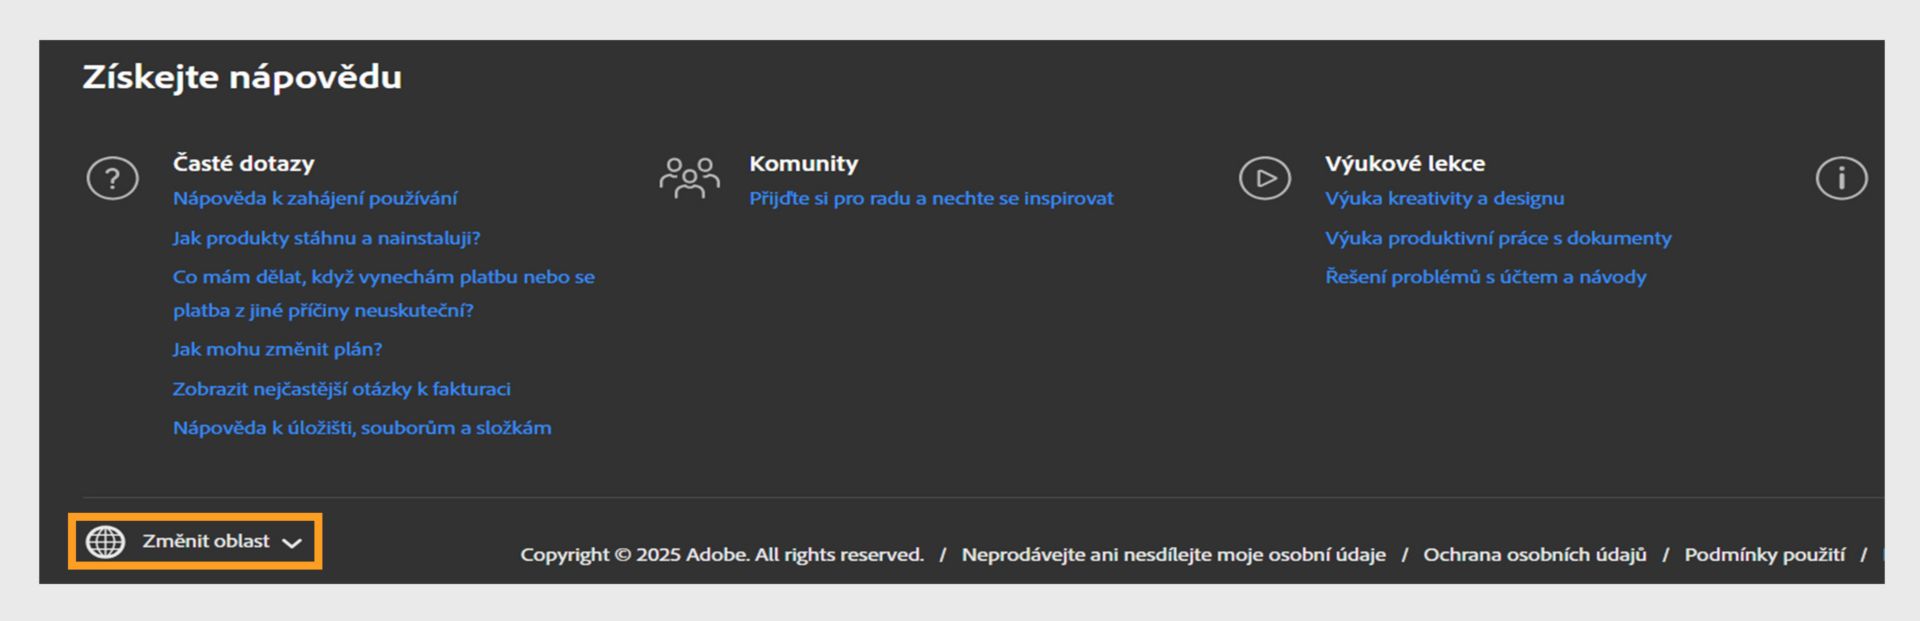The height and width of the screenshot is (621, 1920).
Task: Open storage, files and folders help link
Action: tap(362, 428)
